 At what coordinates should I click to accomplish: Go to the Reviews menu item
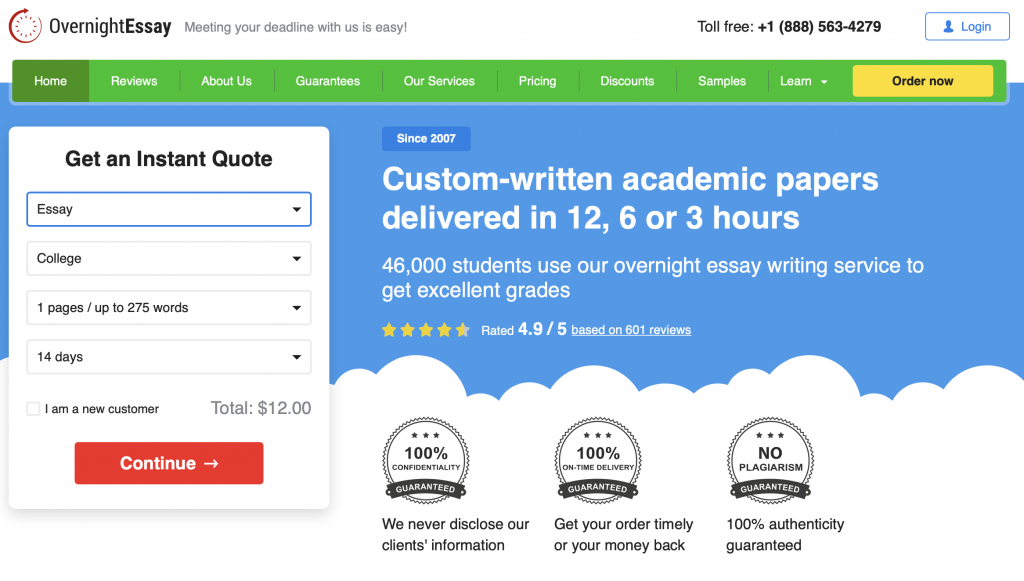134,81
